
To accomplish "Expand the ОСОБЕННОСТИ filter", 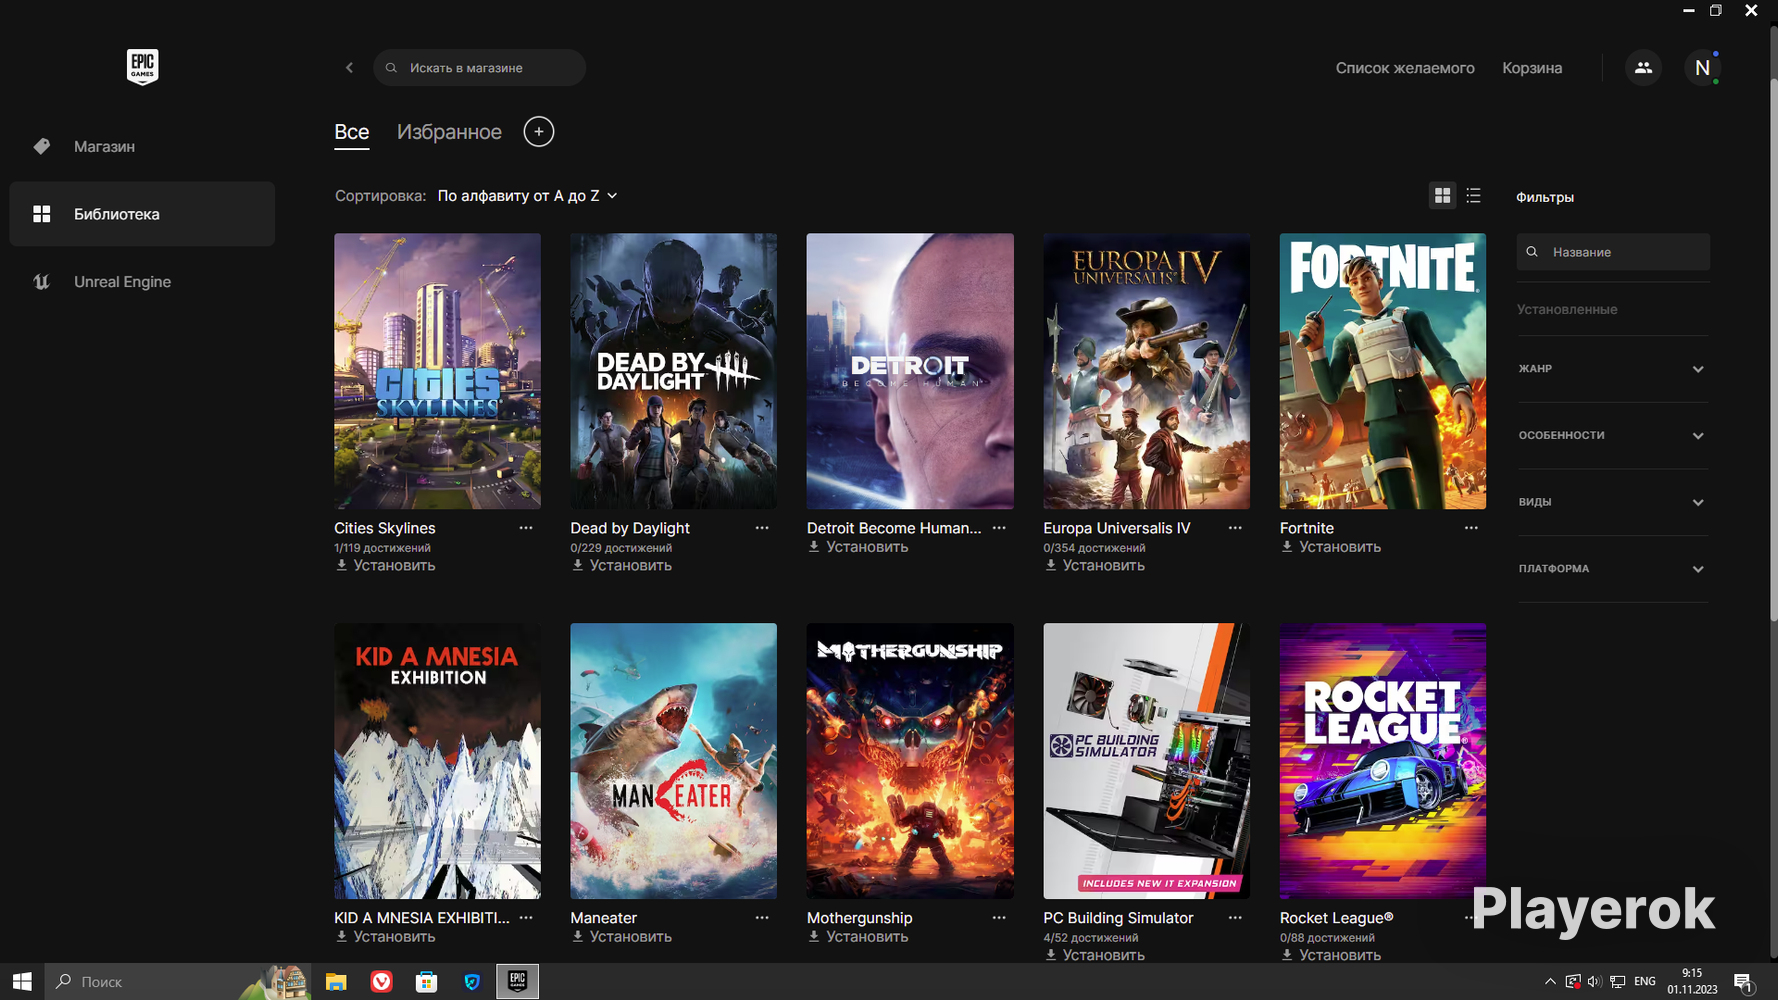I will pos(1612,436).
